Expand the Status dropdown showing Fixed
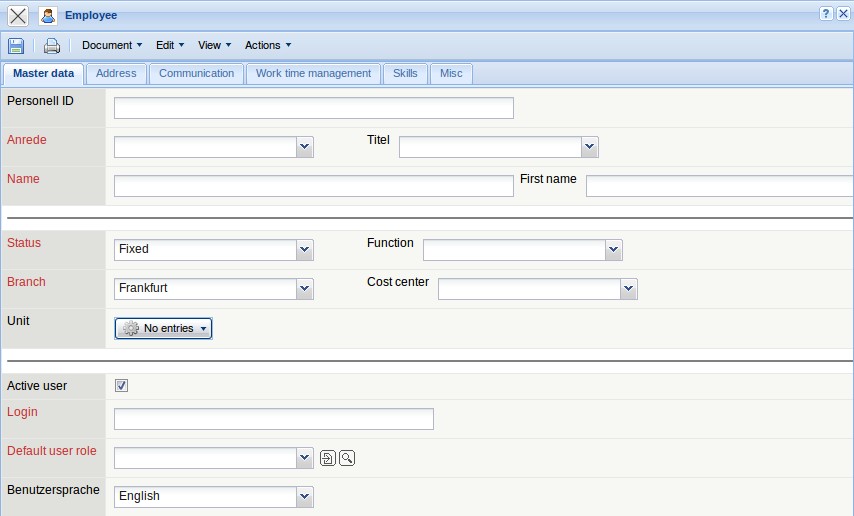Viewport: 854px width, 516px height. pyautogui.click(x=305, y=250)
